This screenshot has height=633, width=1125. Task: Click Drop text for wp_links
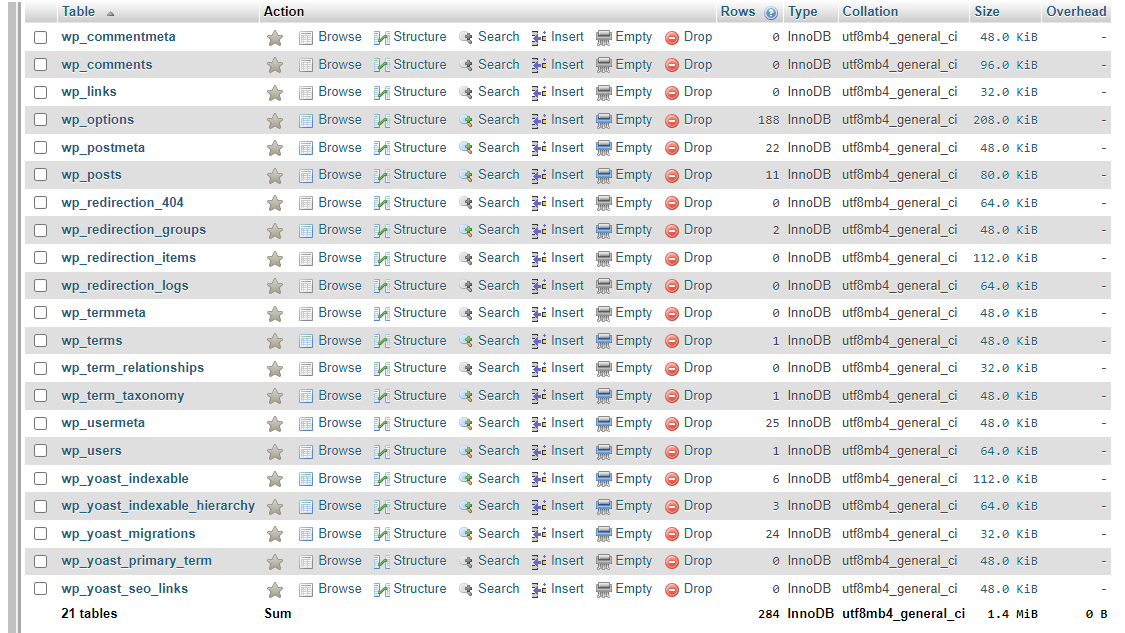click(x=698, y=92)
